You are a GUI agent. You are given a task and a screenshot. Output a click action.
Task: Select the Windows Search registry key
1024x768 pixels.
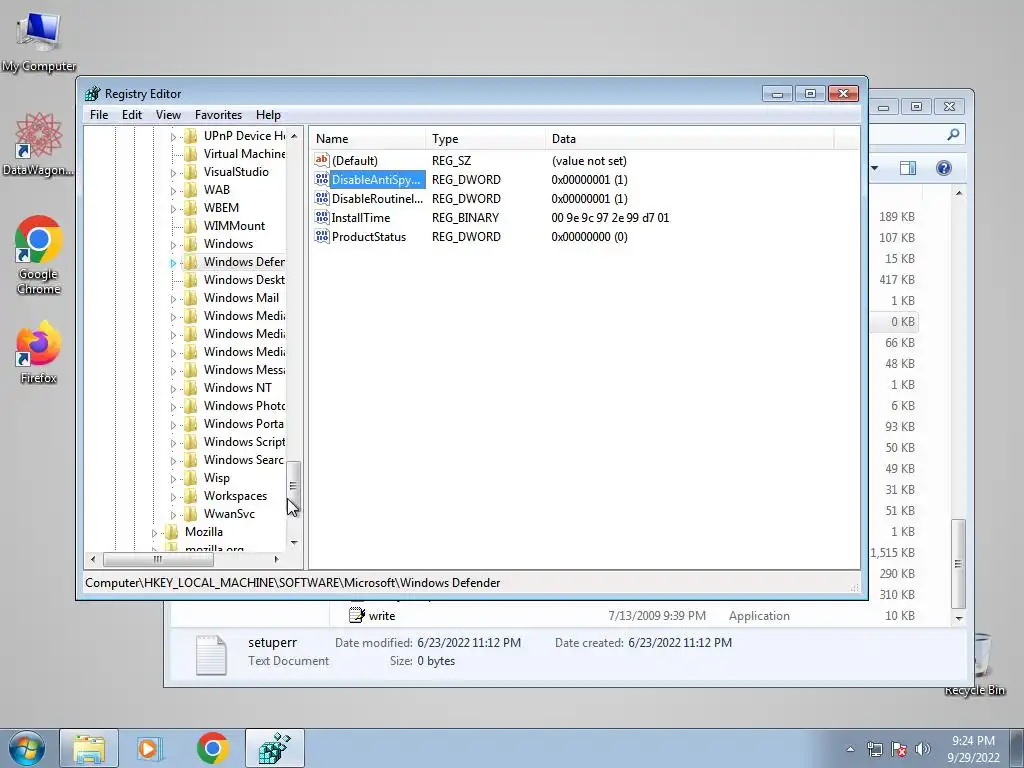coord(244,460)
